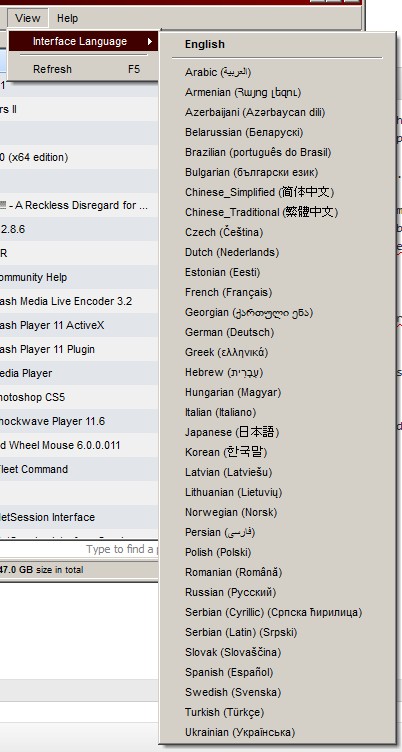402x752 pixels.
Task: Select 'ash Player 11 Plugin' row
Action: coord(79,349)
